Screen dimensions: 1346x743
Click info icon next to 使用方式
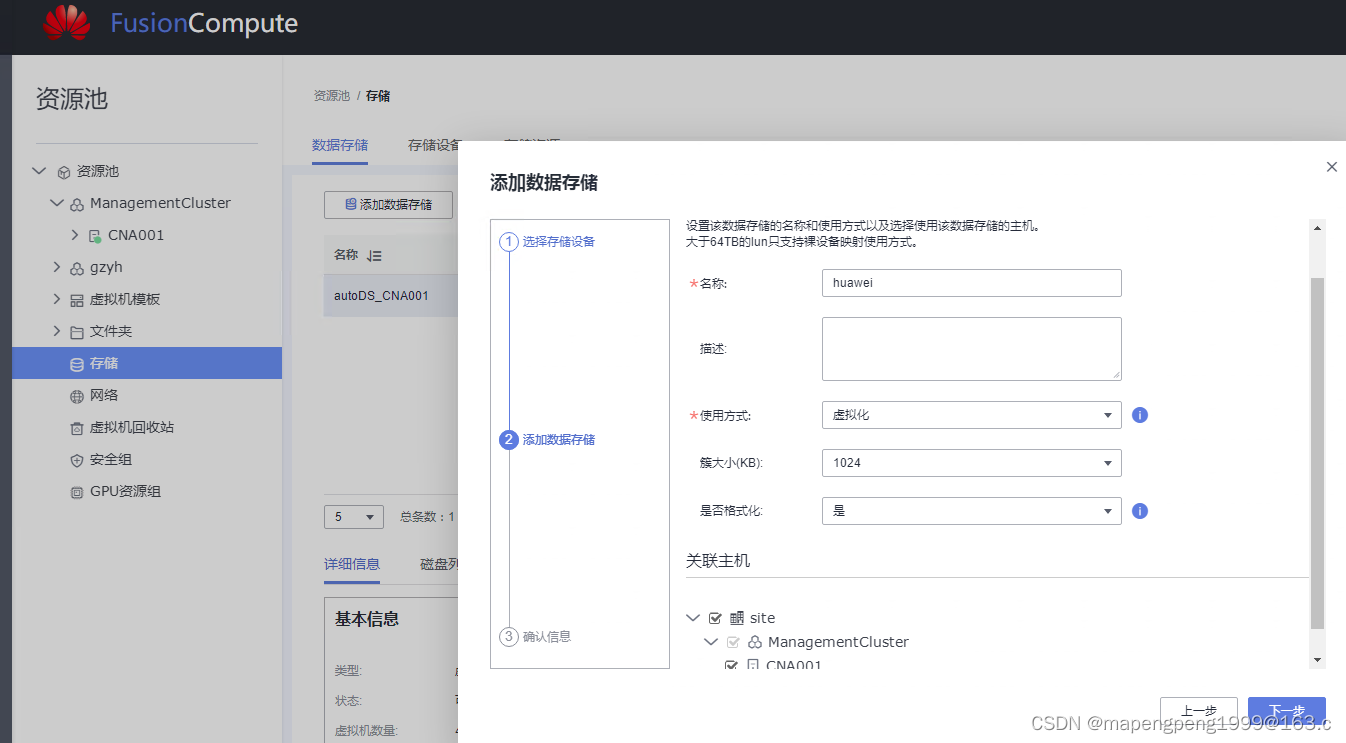1140,414
